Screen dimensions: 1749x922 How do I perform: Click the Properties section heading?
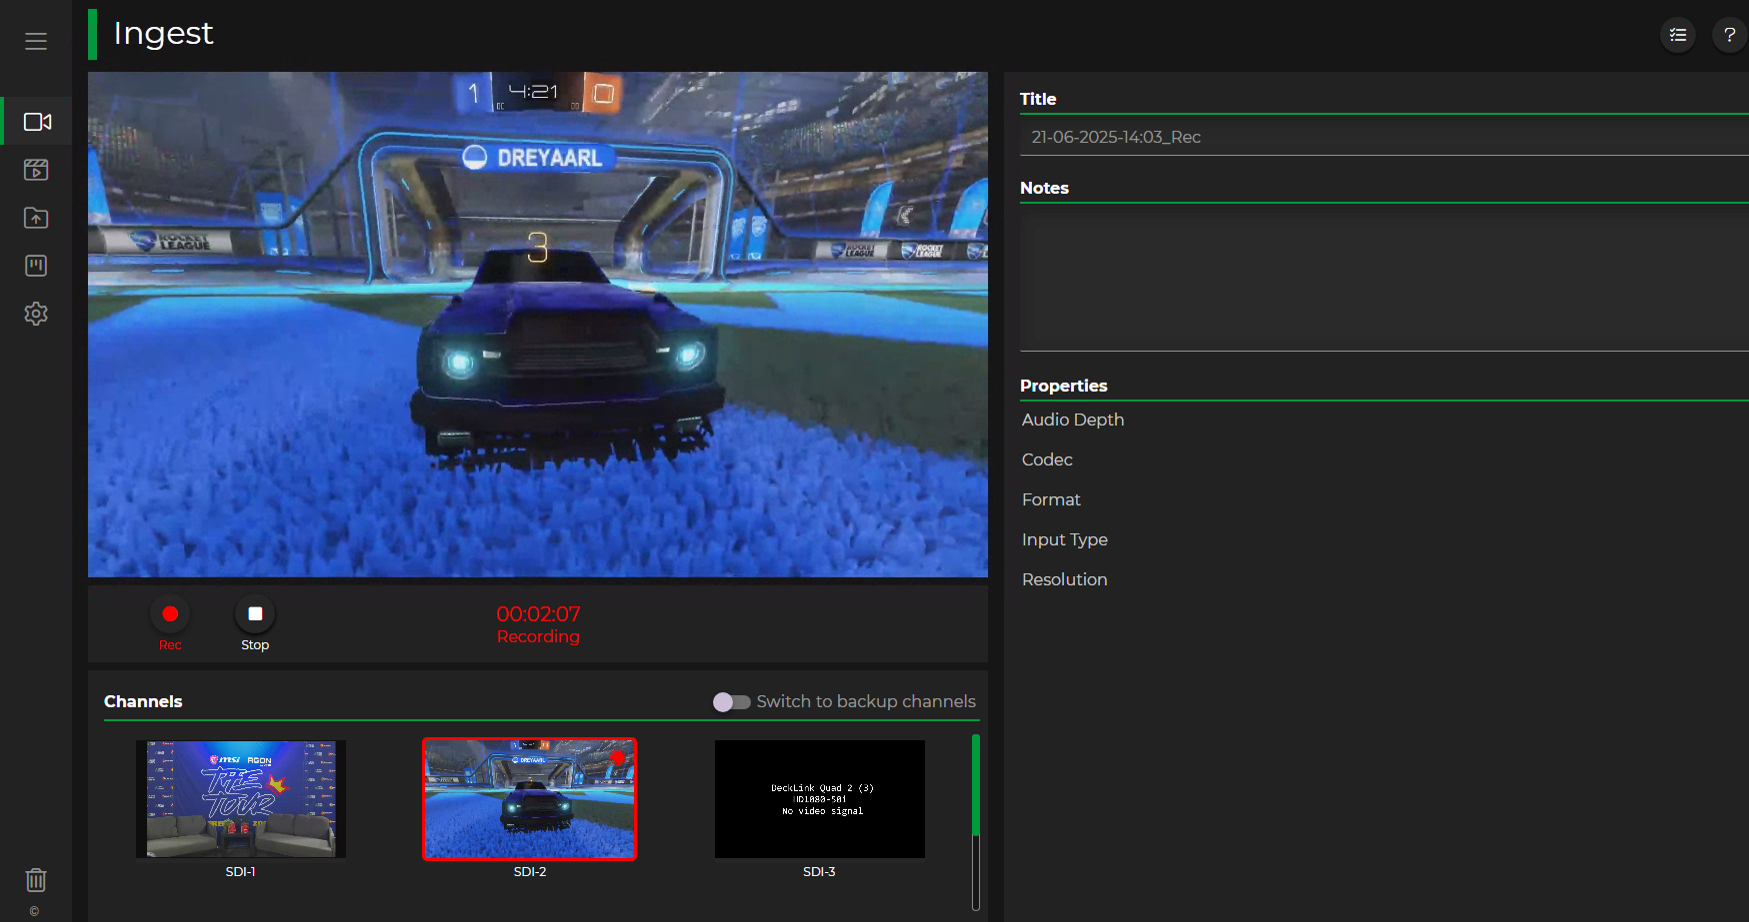click(x=1064, y=386)
